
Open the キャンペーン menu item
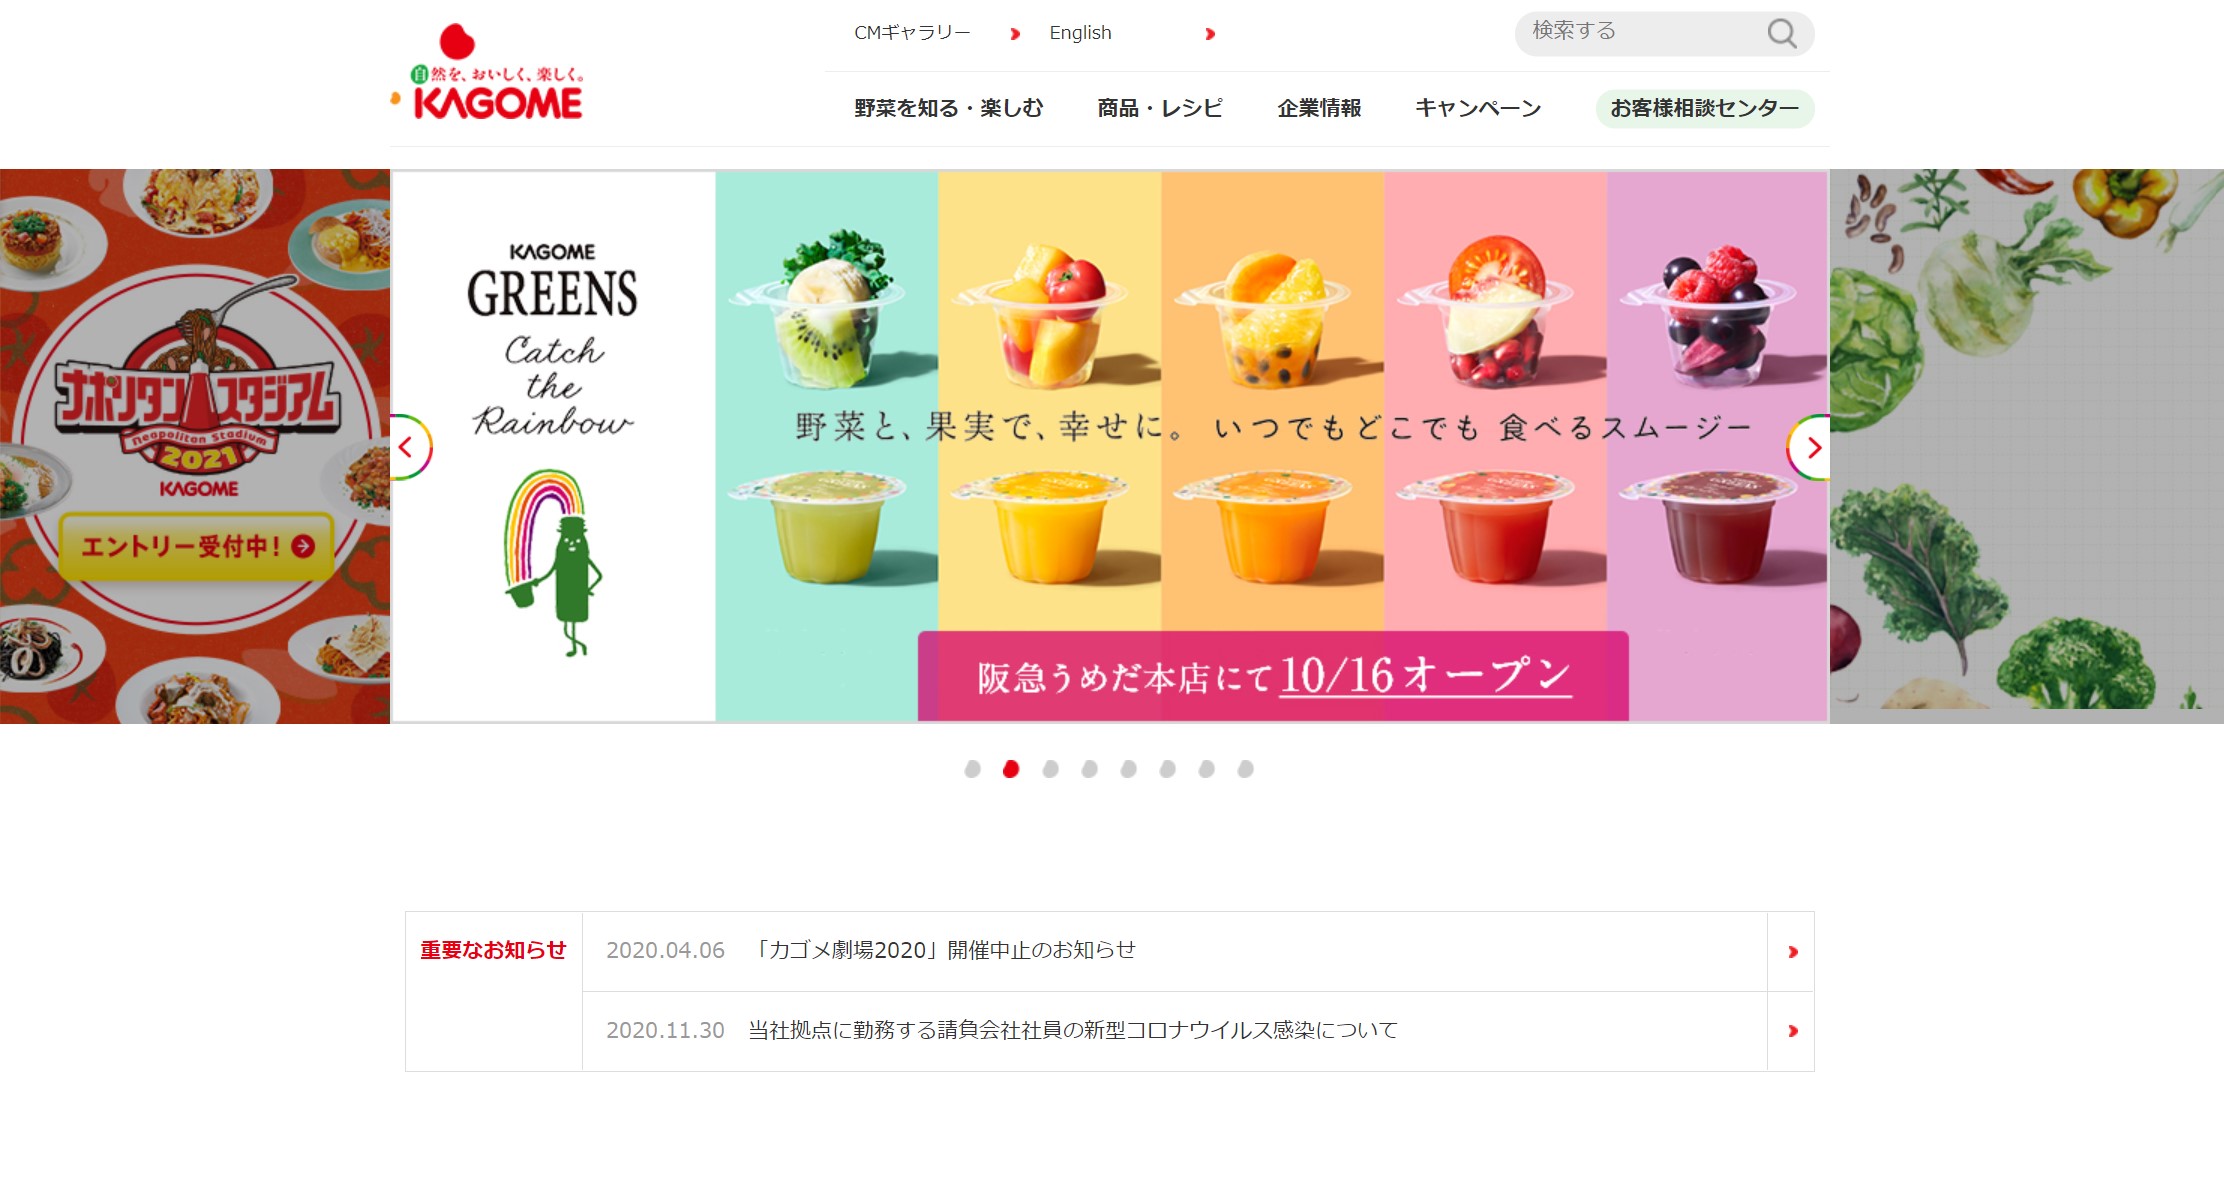pyautogui.click(x=1478, y=108)
